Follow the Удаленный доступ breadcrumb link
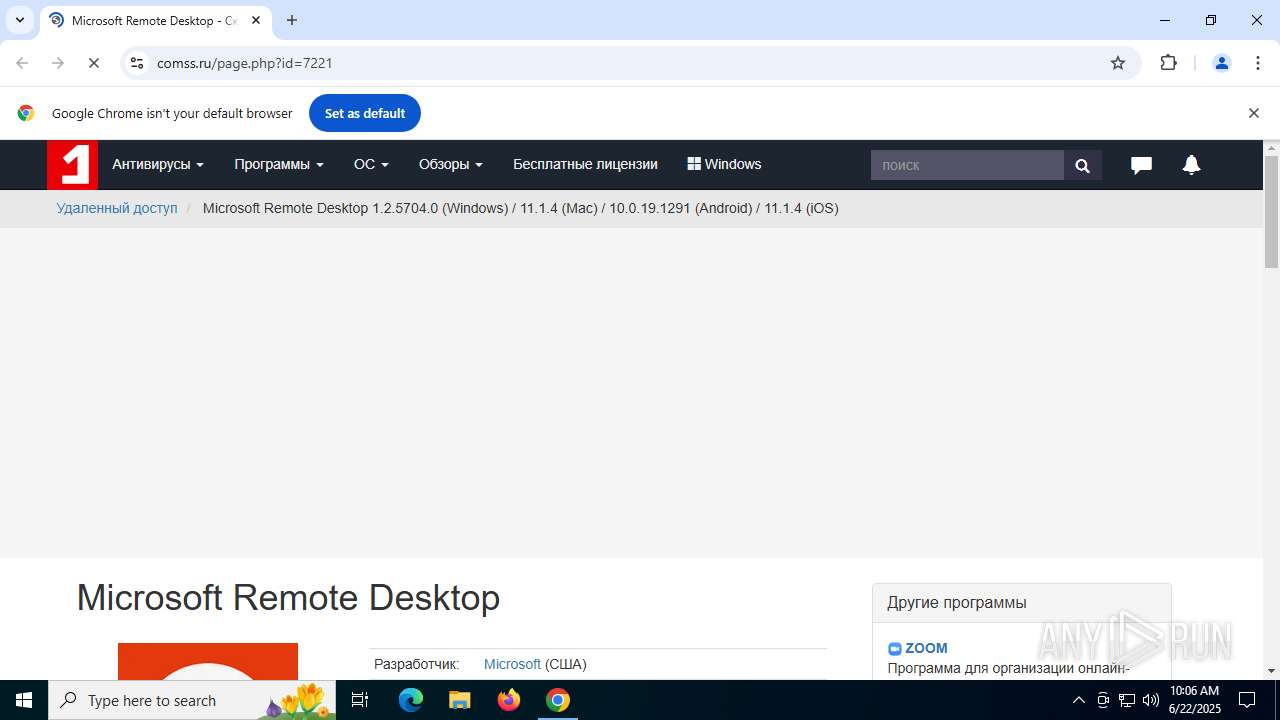Image resolution: width=1280 pixels, height=720 pixels. click(117, 208)
